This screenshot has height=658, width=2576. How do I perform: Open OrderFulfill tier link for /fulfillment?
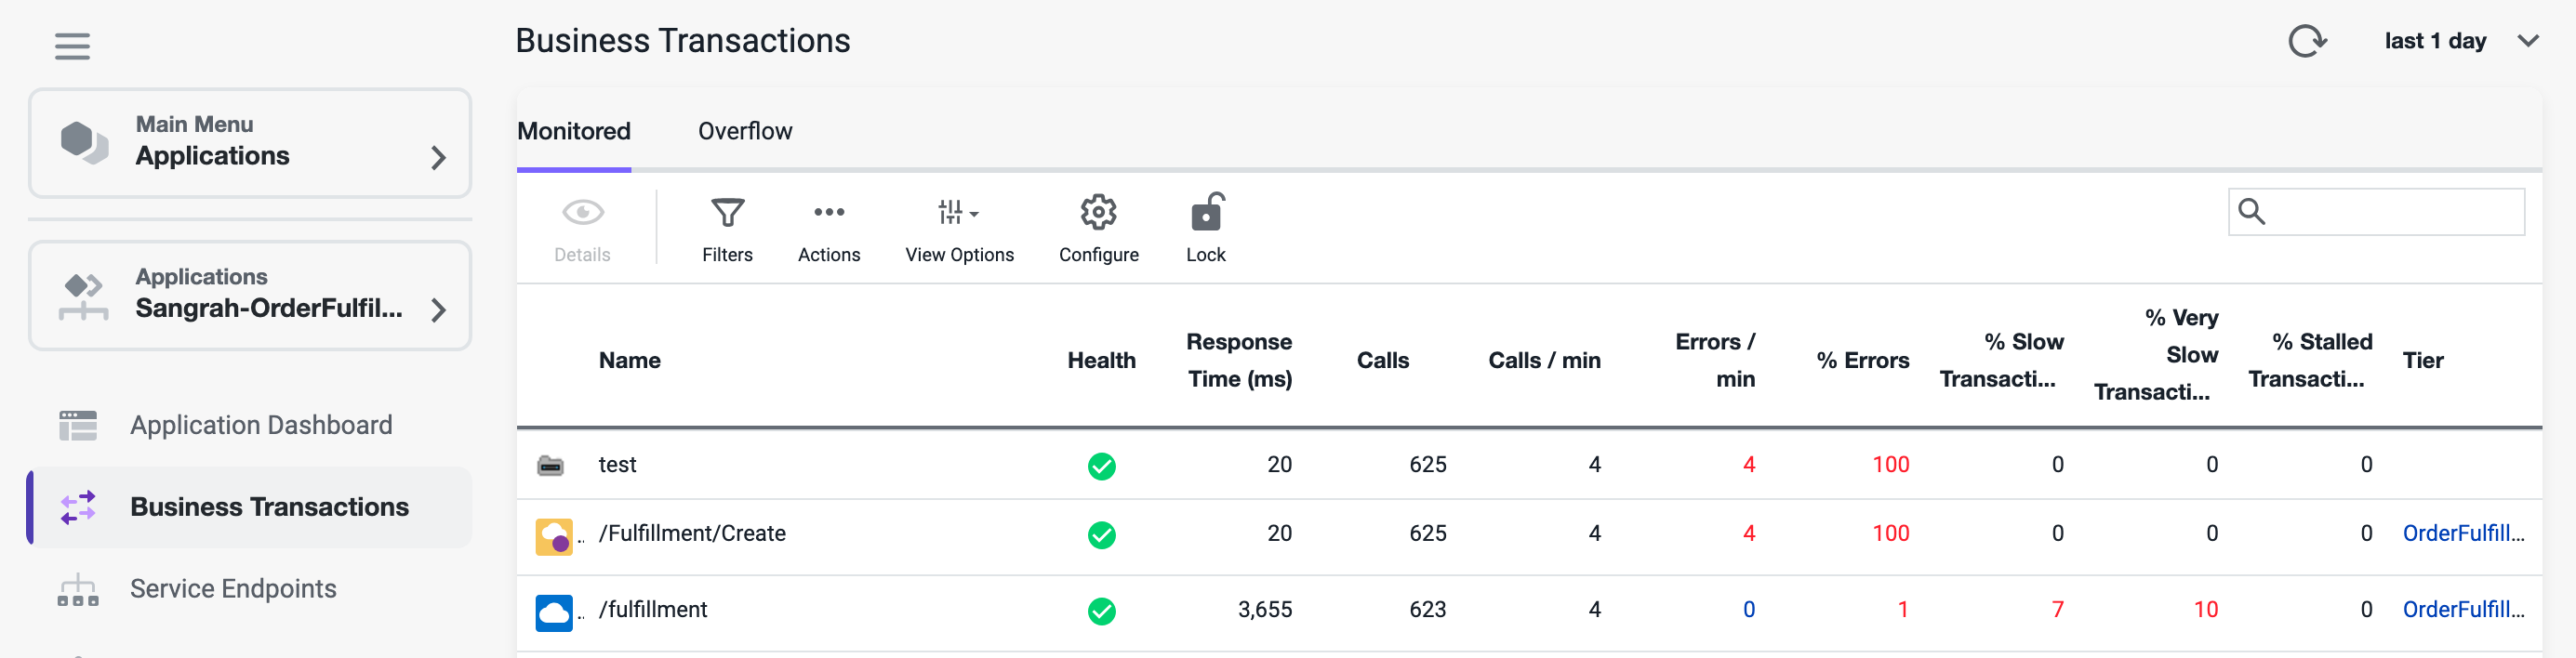[x=2463, y=609]
